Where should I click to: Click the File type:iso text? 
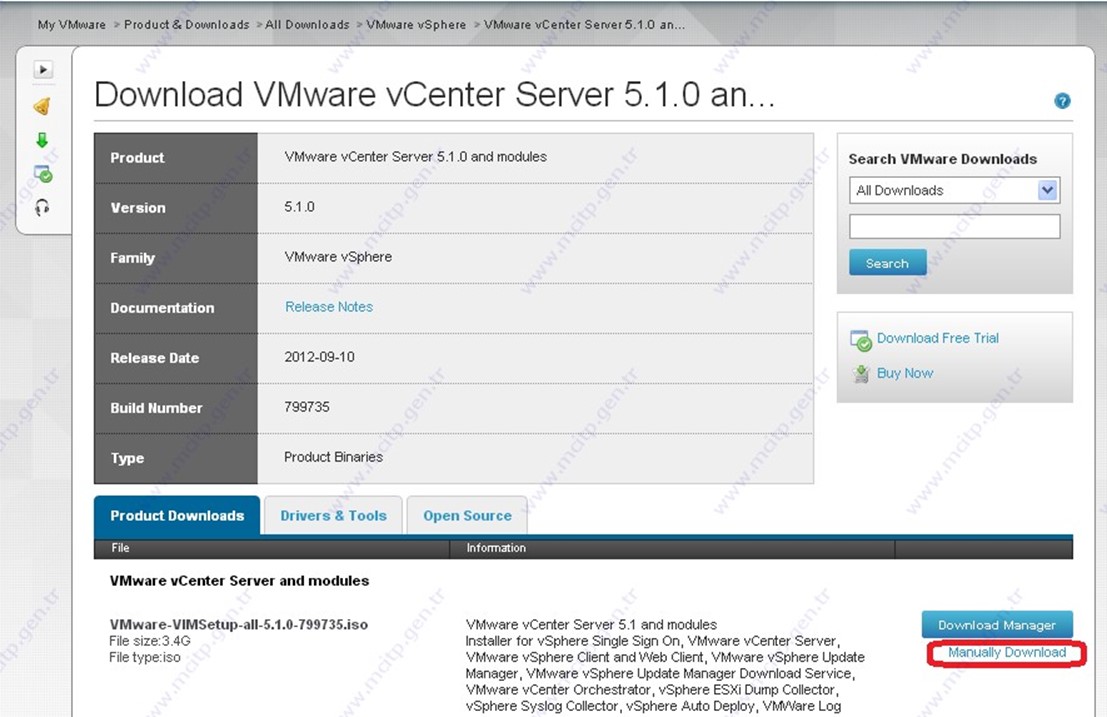(x=145, y=658)
